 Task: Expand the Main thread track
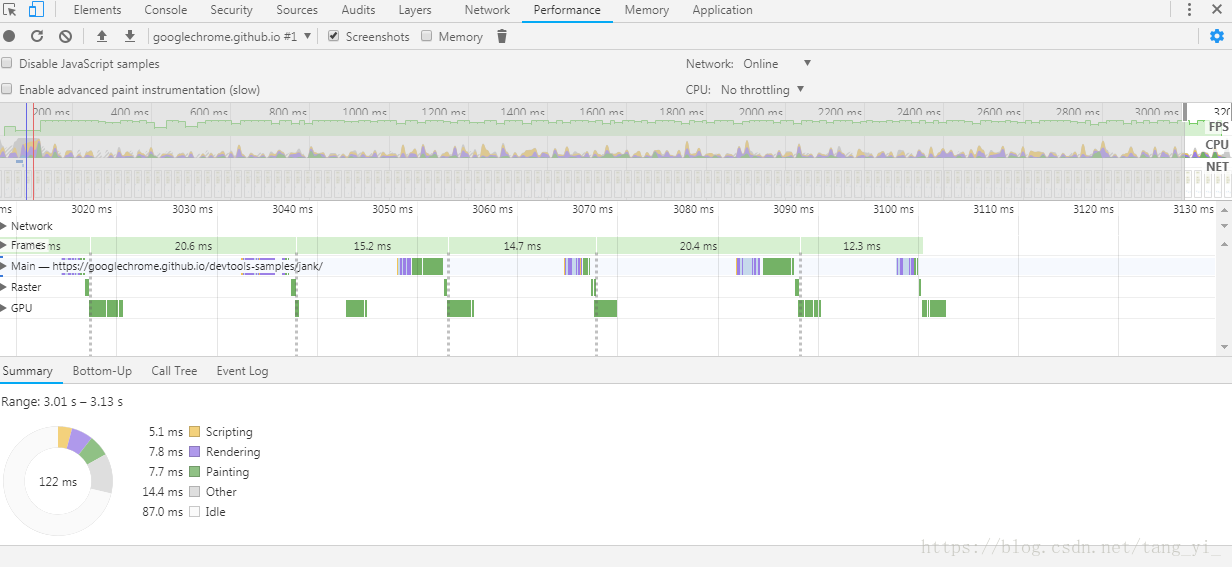click(4, 266)
